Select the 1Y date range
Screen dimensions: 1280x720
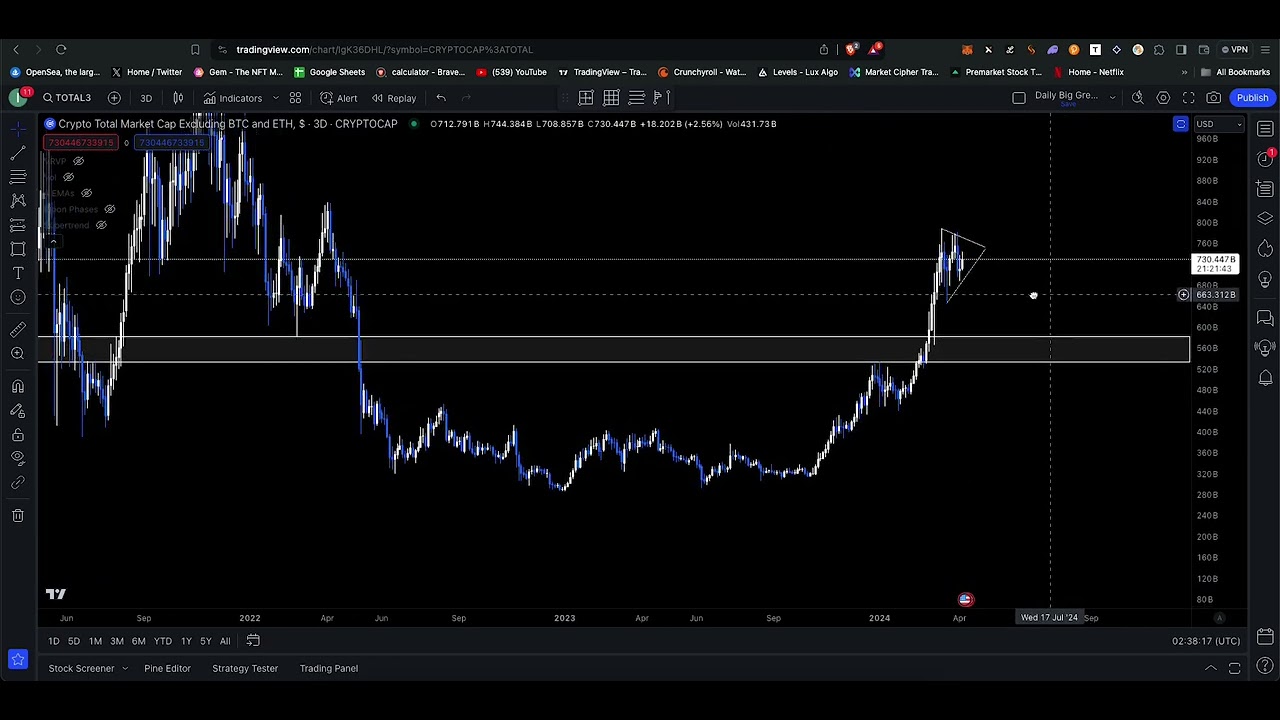pyautogui.click(x=186, y=641)
